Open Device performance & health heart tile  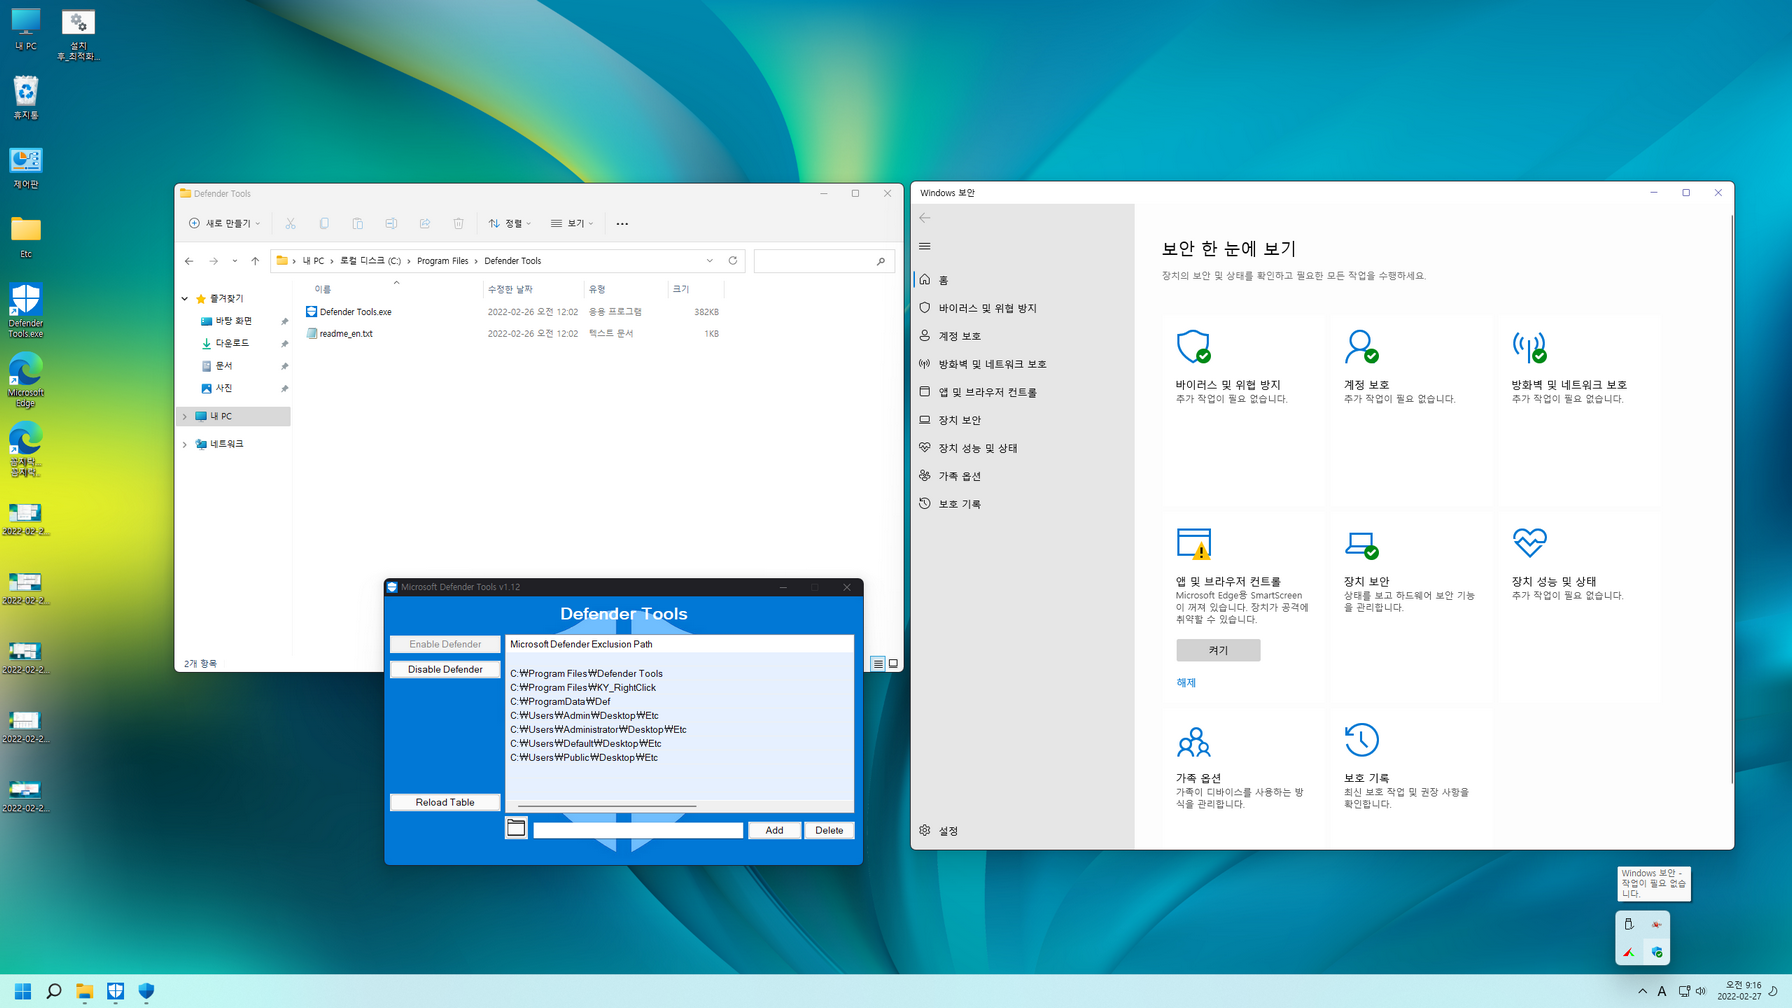click(1529, 542)
